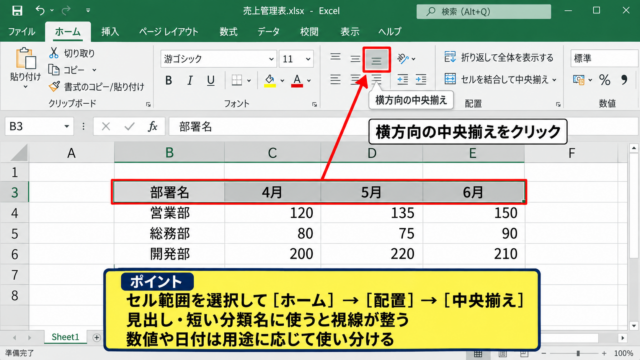Open the ファイル tab
Screen dimensions: 640x360
click(x=22, y=31)
